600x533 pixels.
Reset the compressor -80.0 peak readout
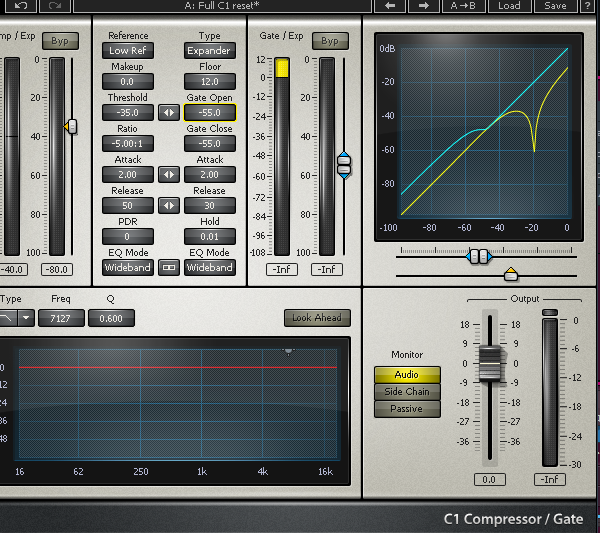(x=57, y=269)
